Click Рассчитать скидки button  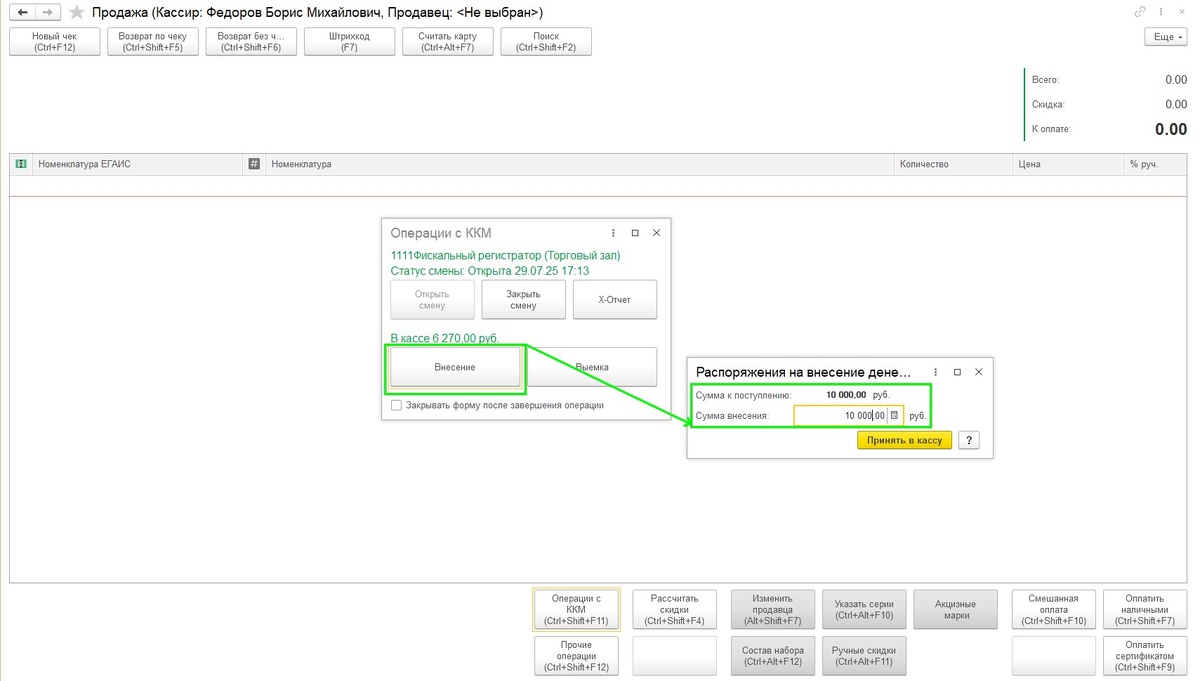tap(675, 609)
